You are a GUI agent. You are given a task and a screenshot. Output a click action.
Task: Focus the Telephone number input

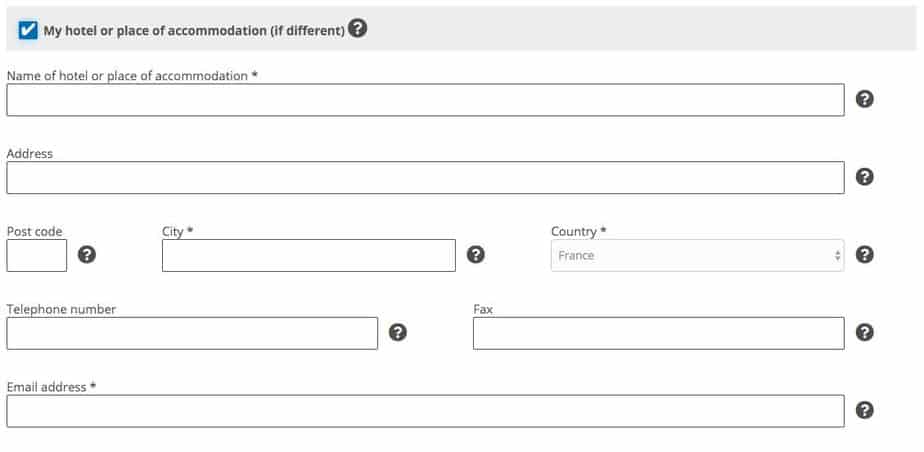[x=192, y=333]
